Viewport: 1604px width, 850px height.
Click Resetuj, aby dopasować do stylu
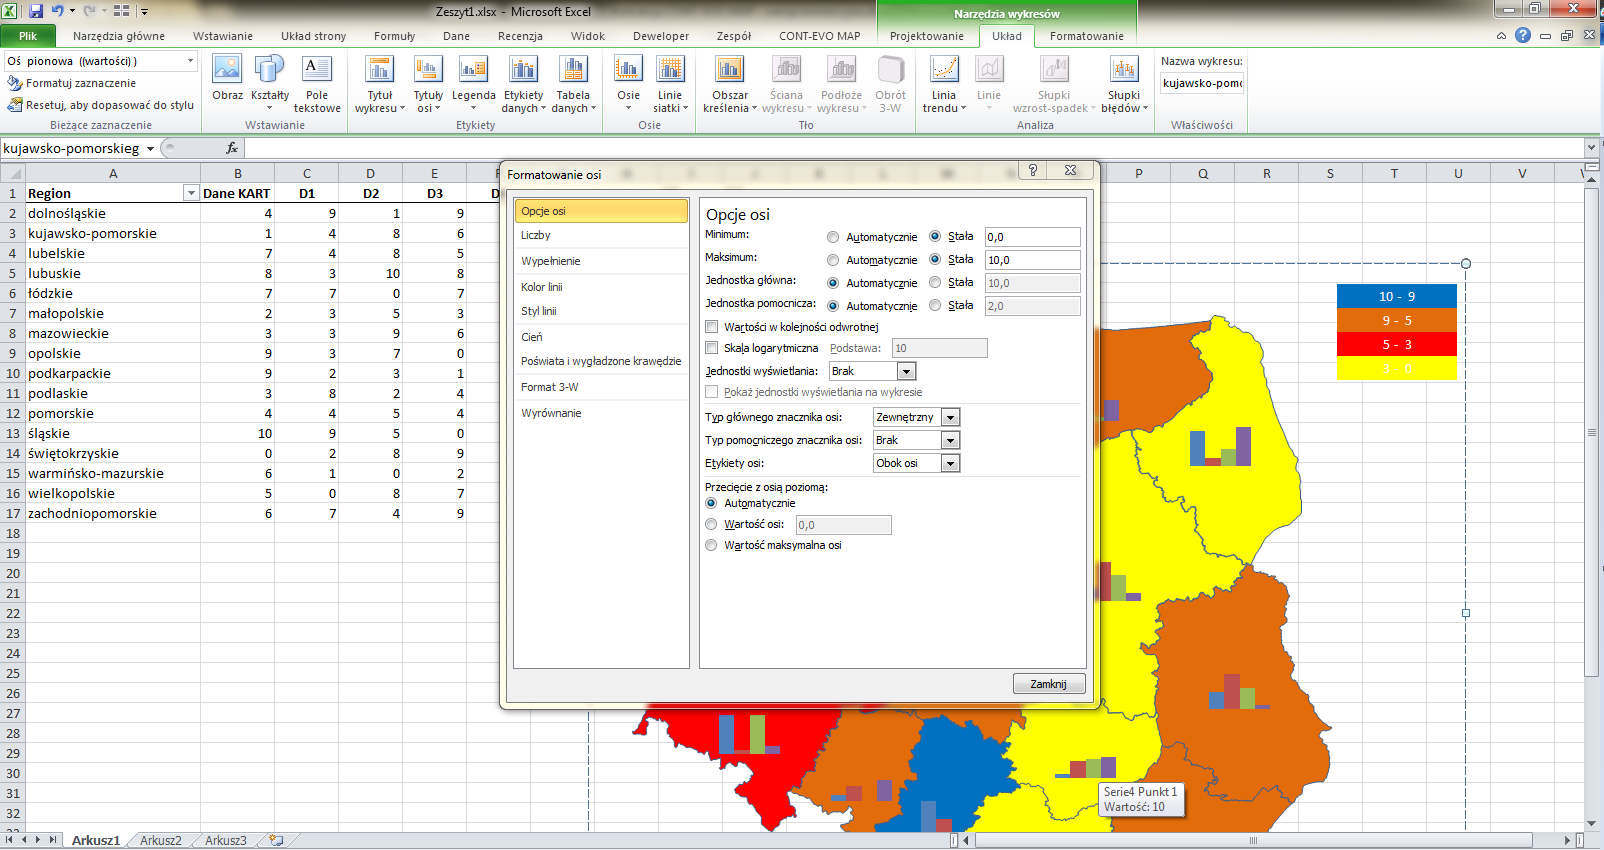(x=100, y=105)
